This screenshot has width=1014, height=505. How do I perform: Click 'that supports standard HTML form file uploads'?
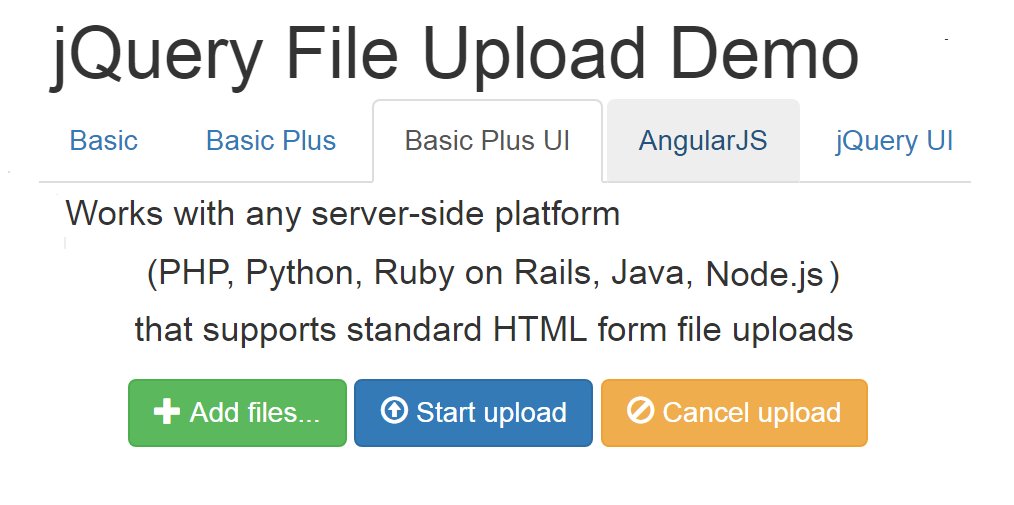point(494,330)
